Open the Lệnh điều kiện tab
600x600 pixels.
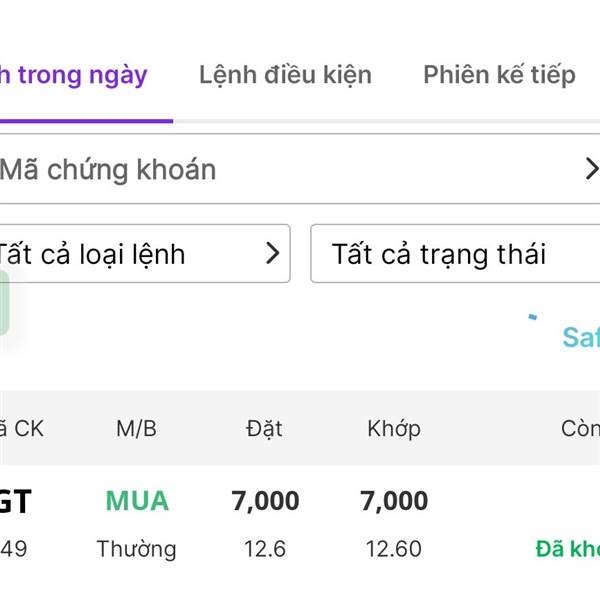tap(285, 75)
